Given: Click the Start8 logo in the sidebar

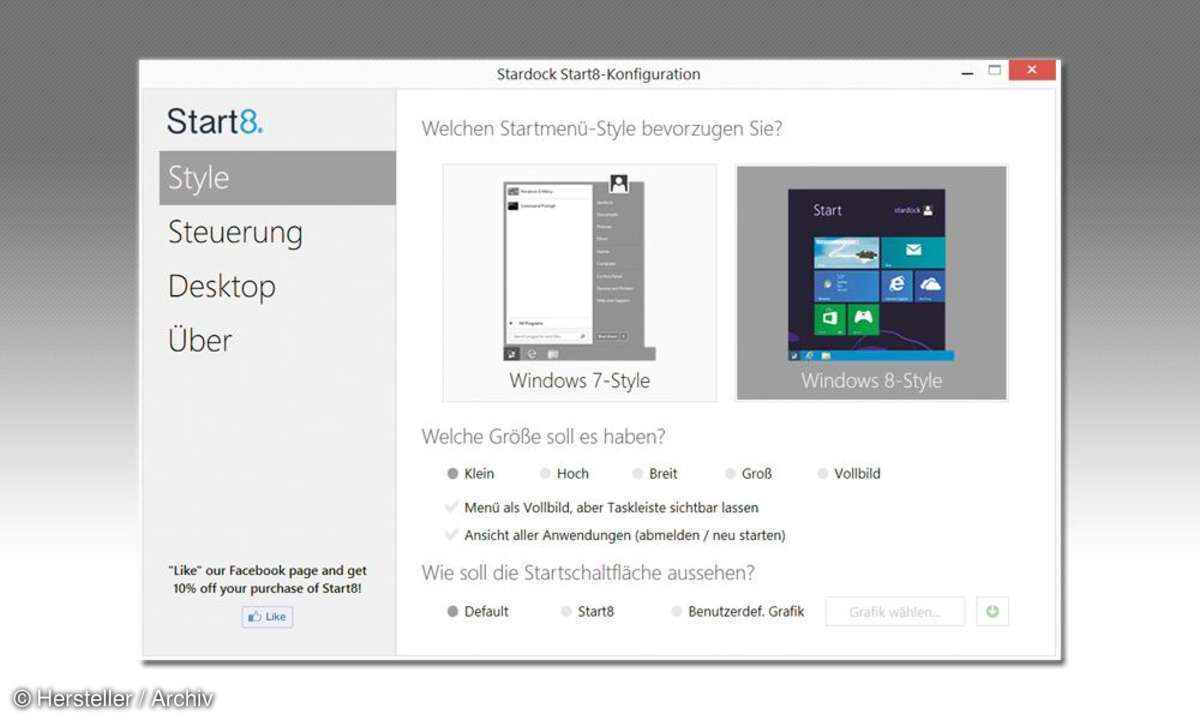Looking at the screenshot, I should point(215,122).
